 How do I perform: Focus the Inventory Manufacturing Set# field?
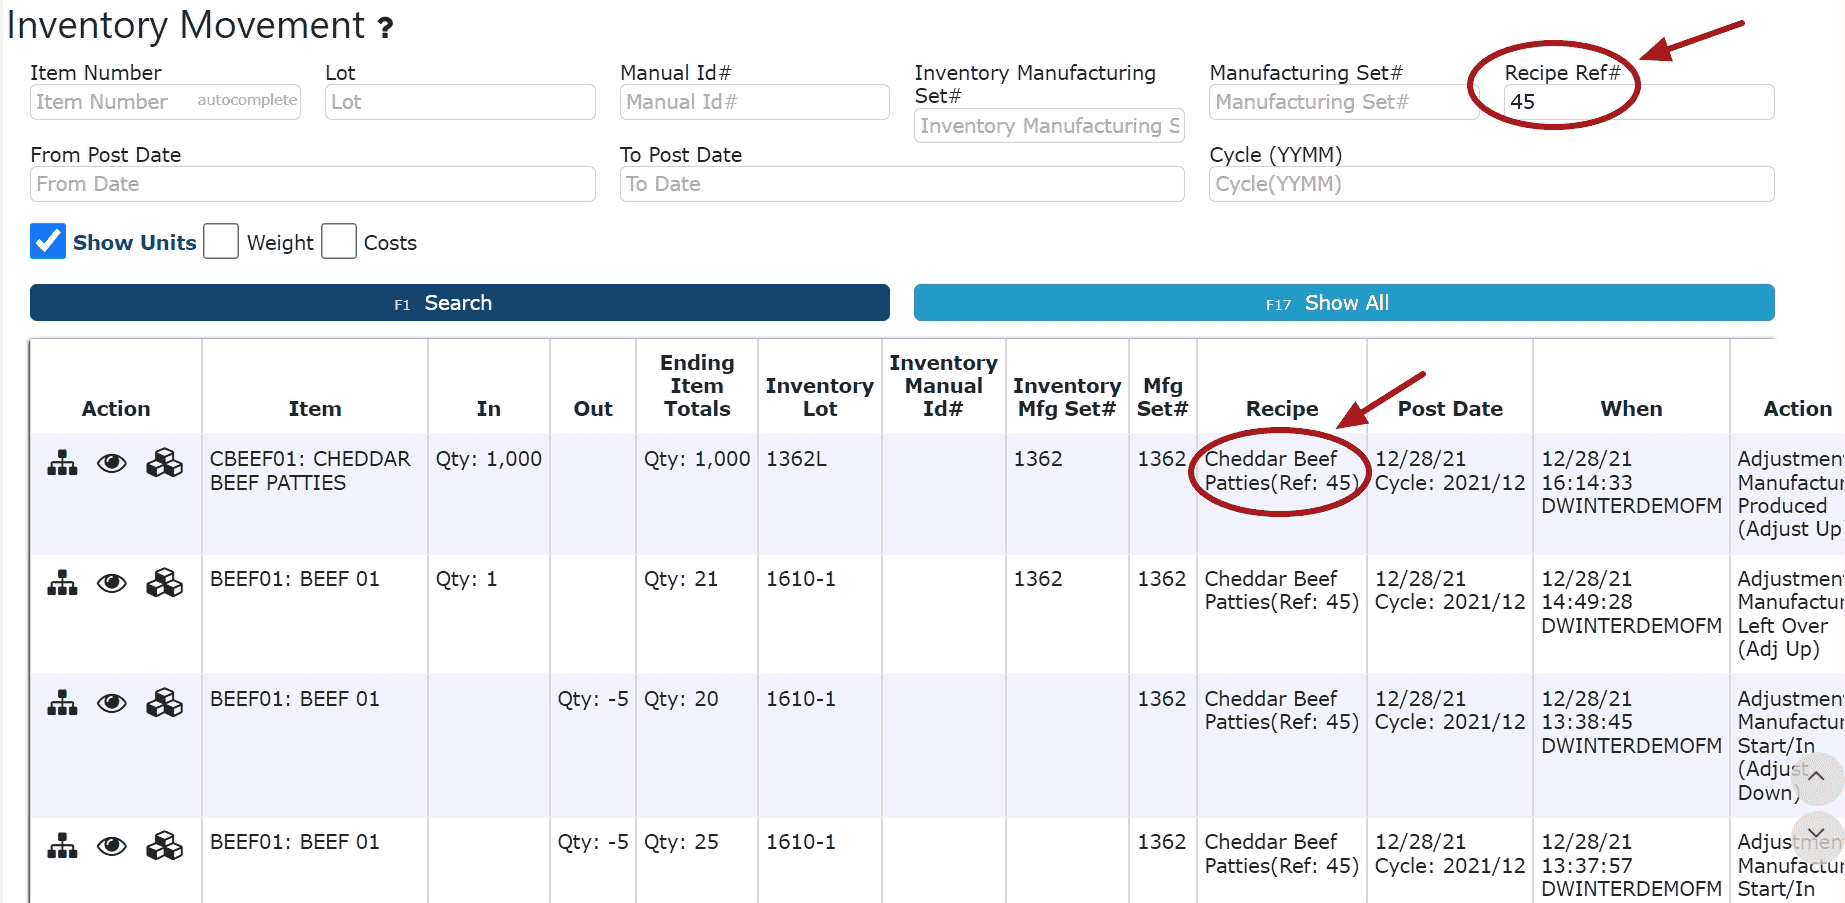[1049, 126]
